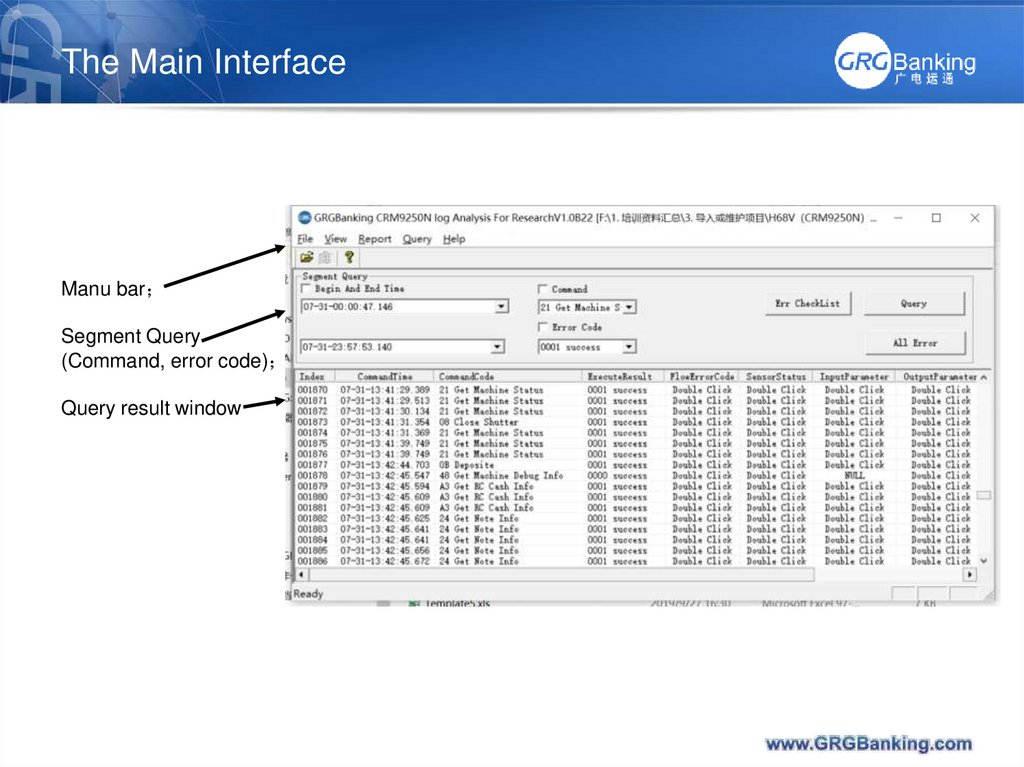Image resolution: width=1024 pixels, height=767 pixels.
Task: Open a log file with the folder icon
Action: (x=305, y=258)
